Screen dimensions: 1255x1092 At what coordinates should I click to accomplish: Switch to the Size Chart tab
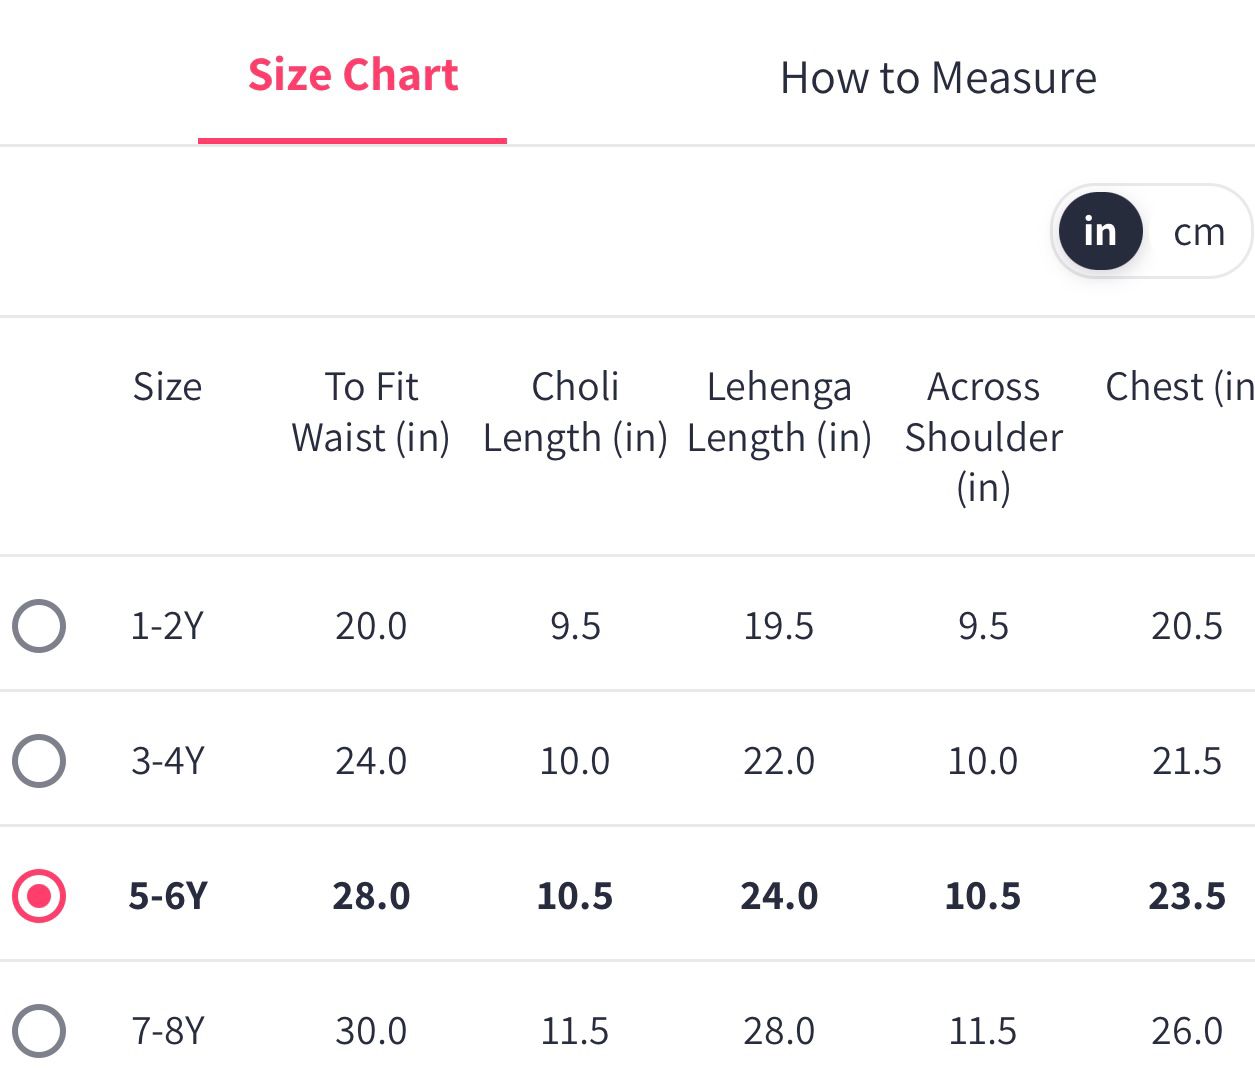353,76
